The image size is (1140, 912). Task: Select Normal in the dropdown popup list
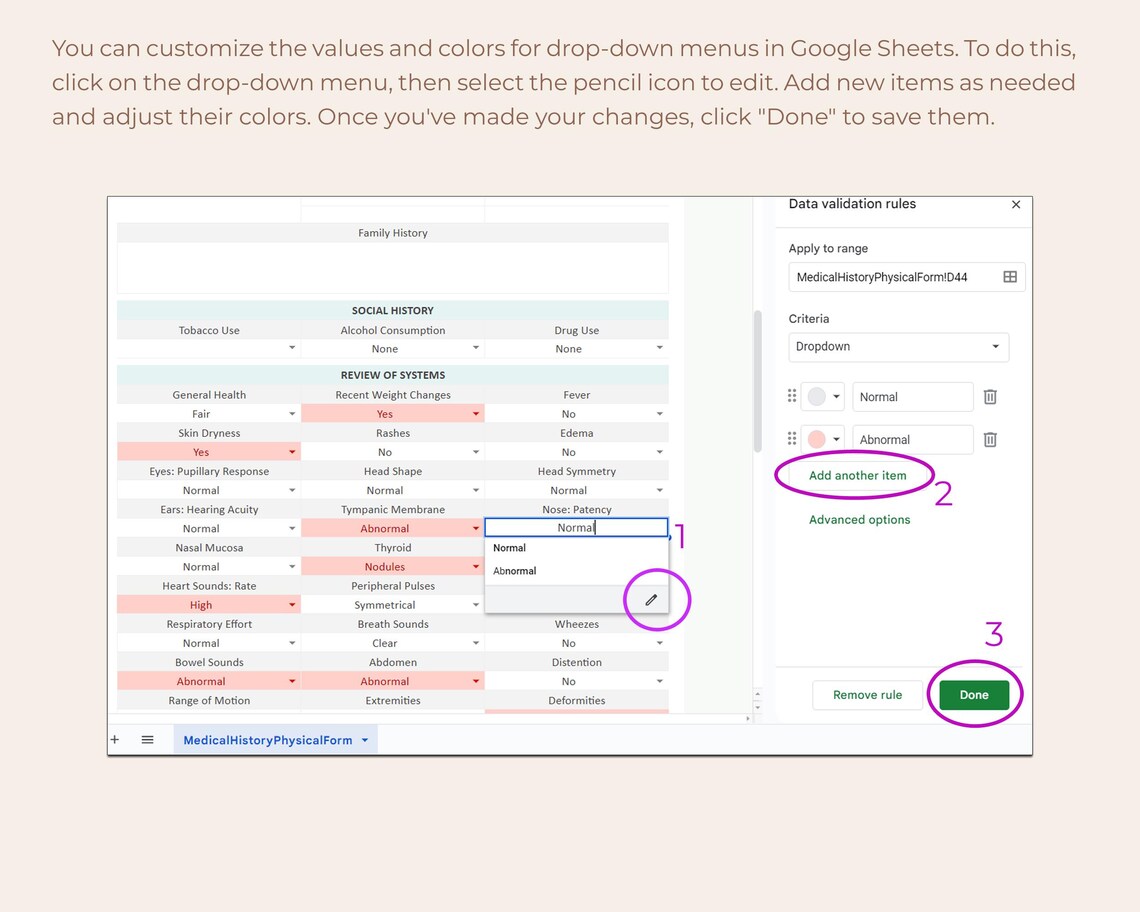tap(576, 548)
